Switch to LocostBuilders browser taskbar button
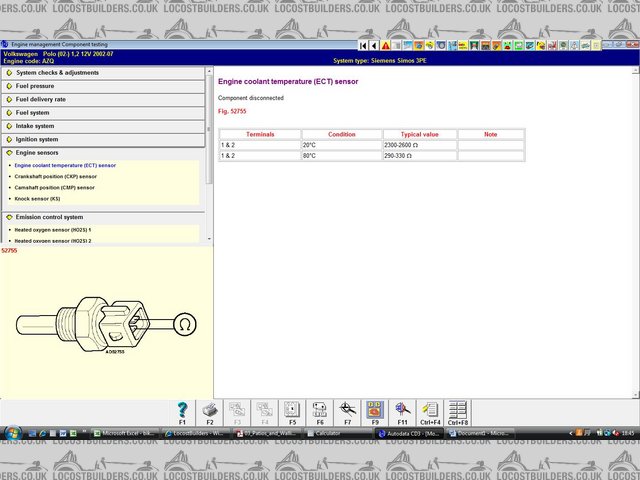Screen dimensions: 640x480 196,433
